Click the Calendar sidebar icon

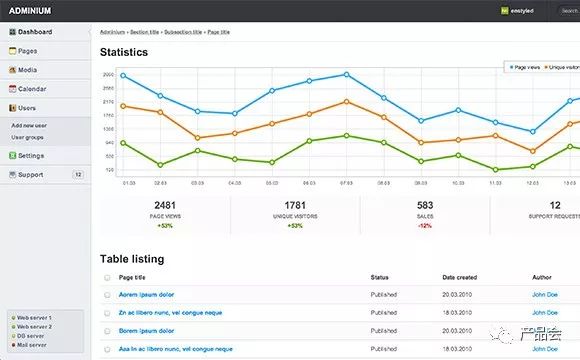(x=13, y=89)
